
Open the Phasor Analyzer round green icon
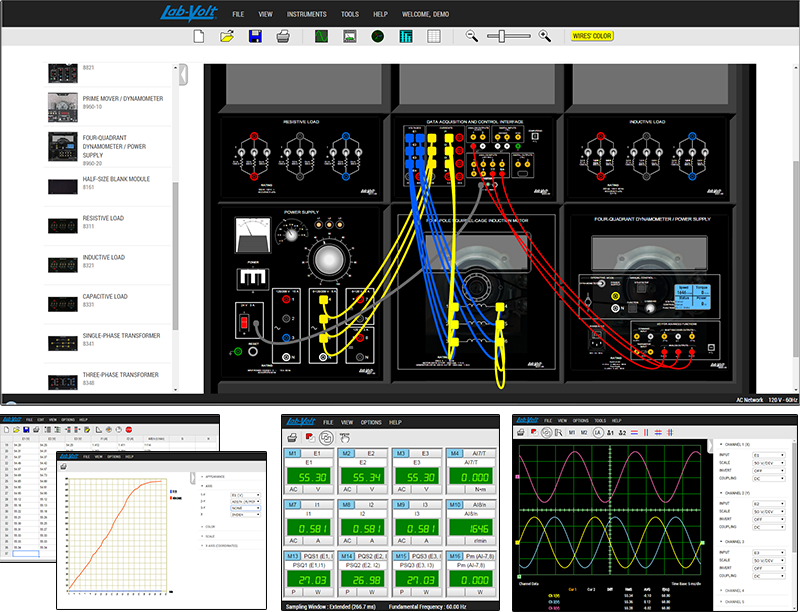[378, 36]
